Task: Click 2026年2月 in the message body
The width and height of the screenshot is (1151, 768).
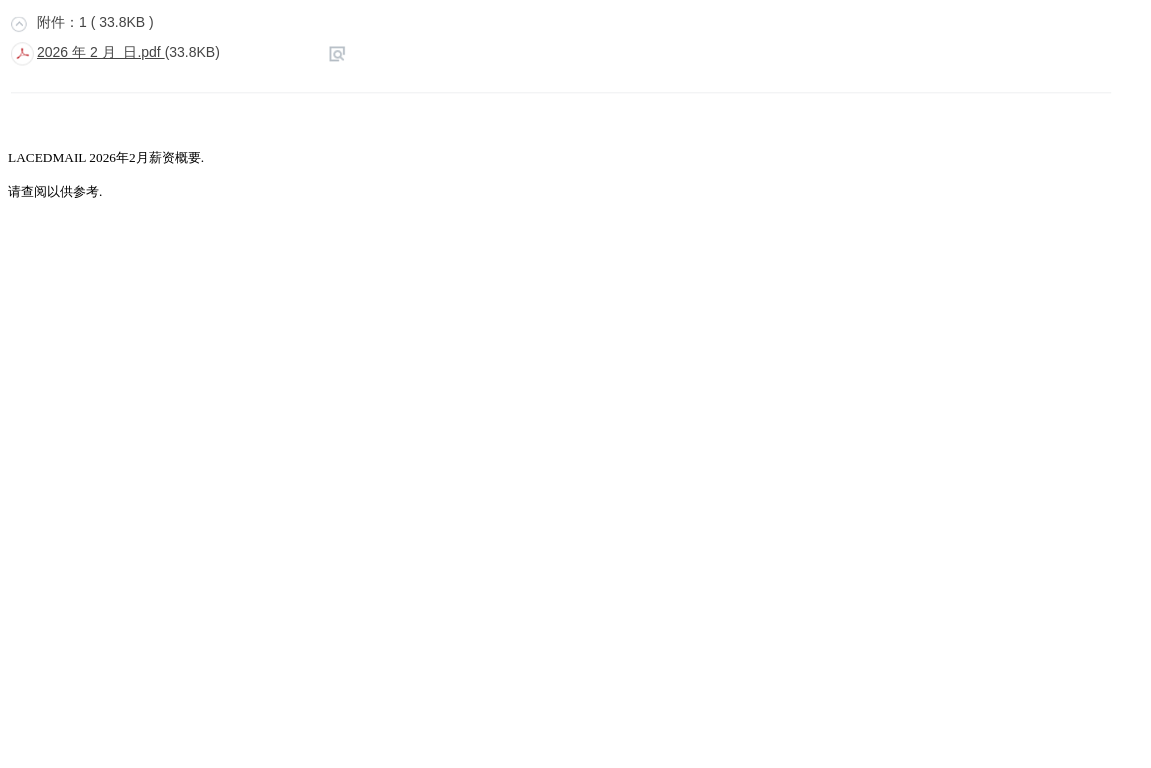Action: (x=118, y=158)
